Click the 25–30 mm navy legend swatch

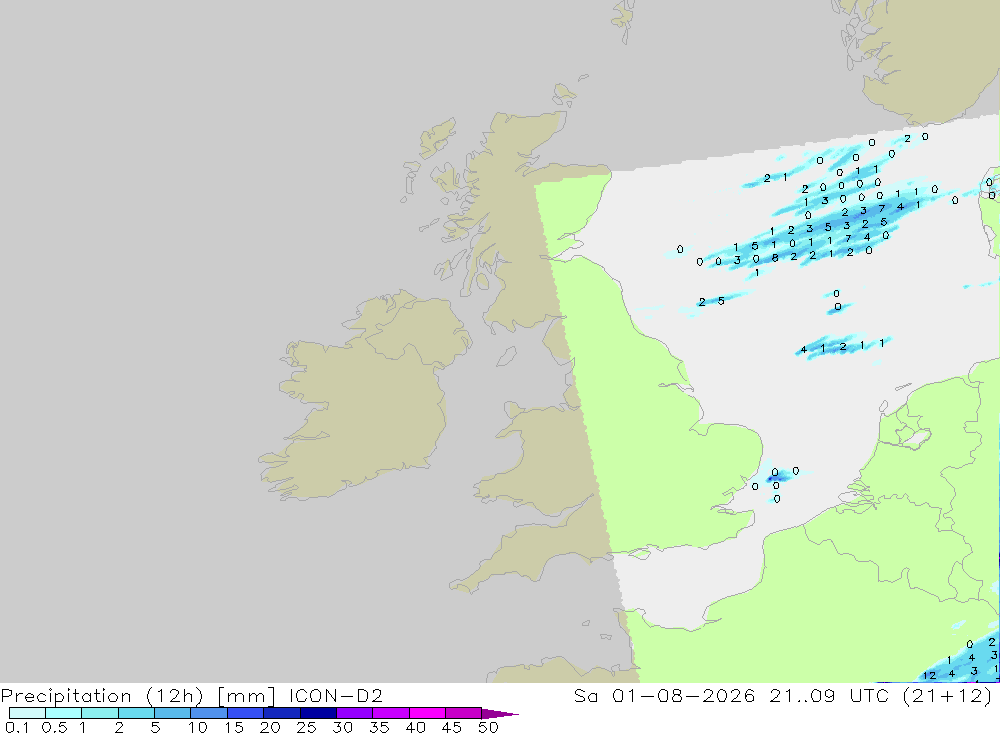[318, 713]
